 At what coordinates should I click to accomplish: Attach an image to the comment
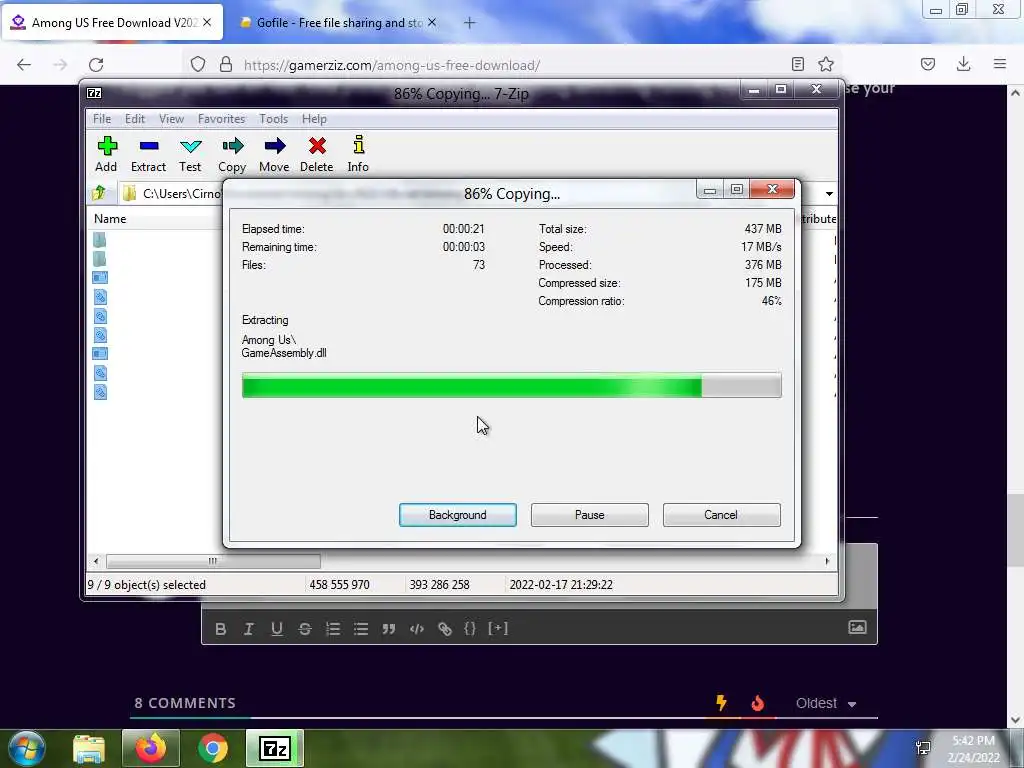point(857,628)
